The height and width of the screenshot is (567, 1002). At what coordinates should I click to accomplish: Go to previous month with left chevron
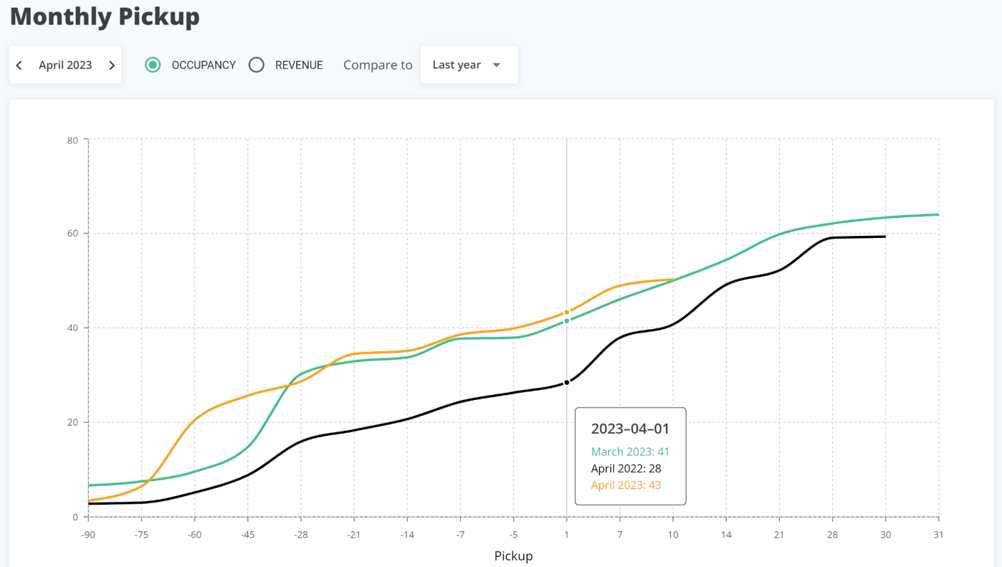point(19,65)
